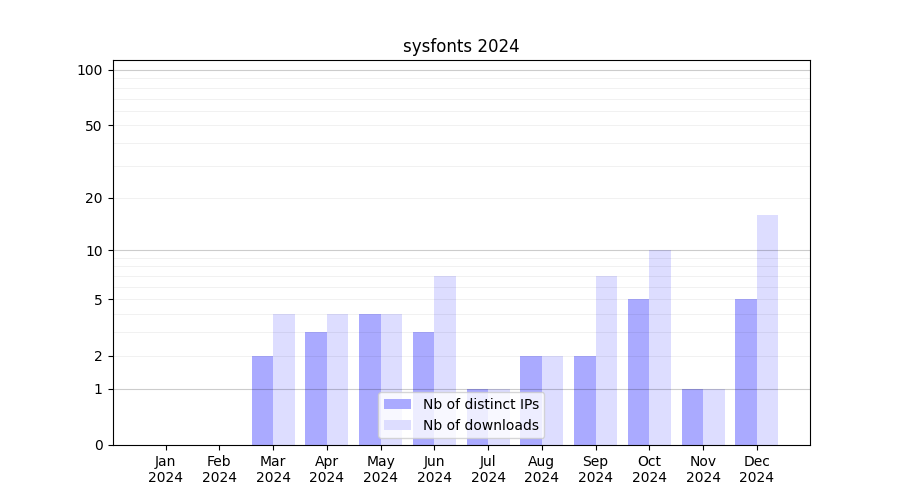Select the 'Nb of downloads' legend label
900x500 pixels.
(480, 425)
